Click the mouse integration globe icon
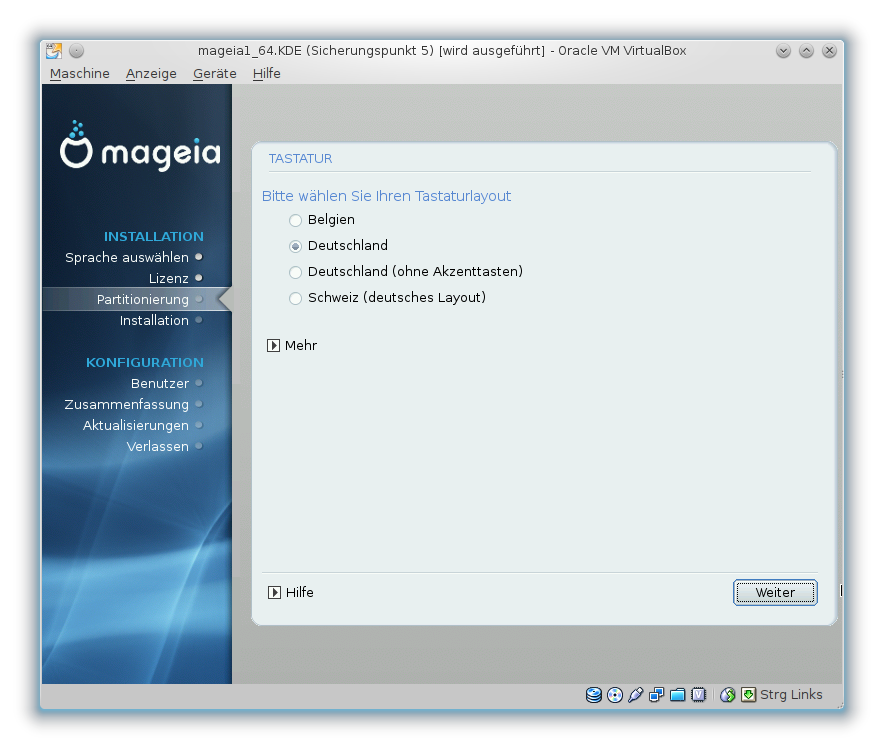 coord(727,695)
